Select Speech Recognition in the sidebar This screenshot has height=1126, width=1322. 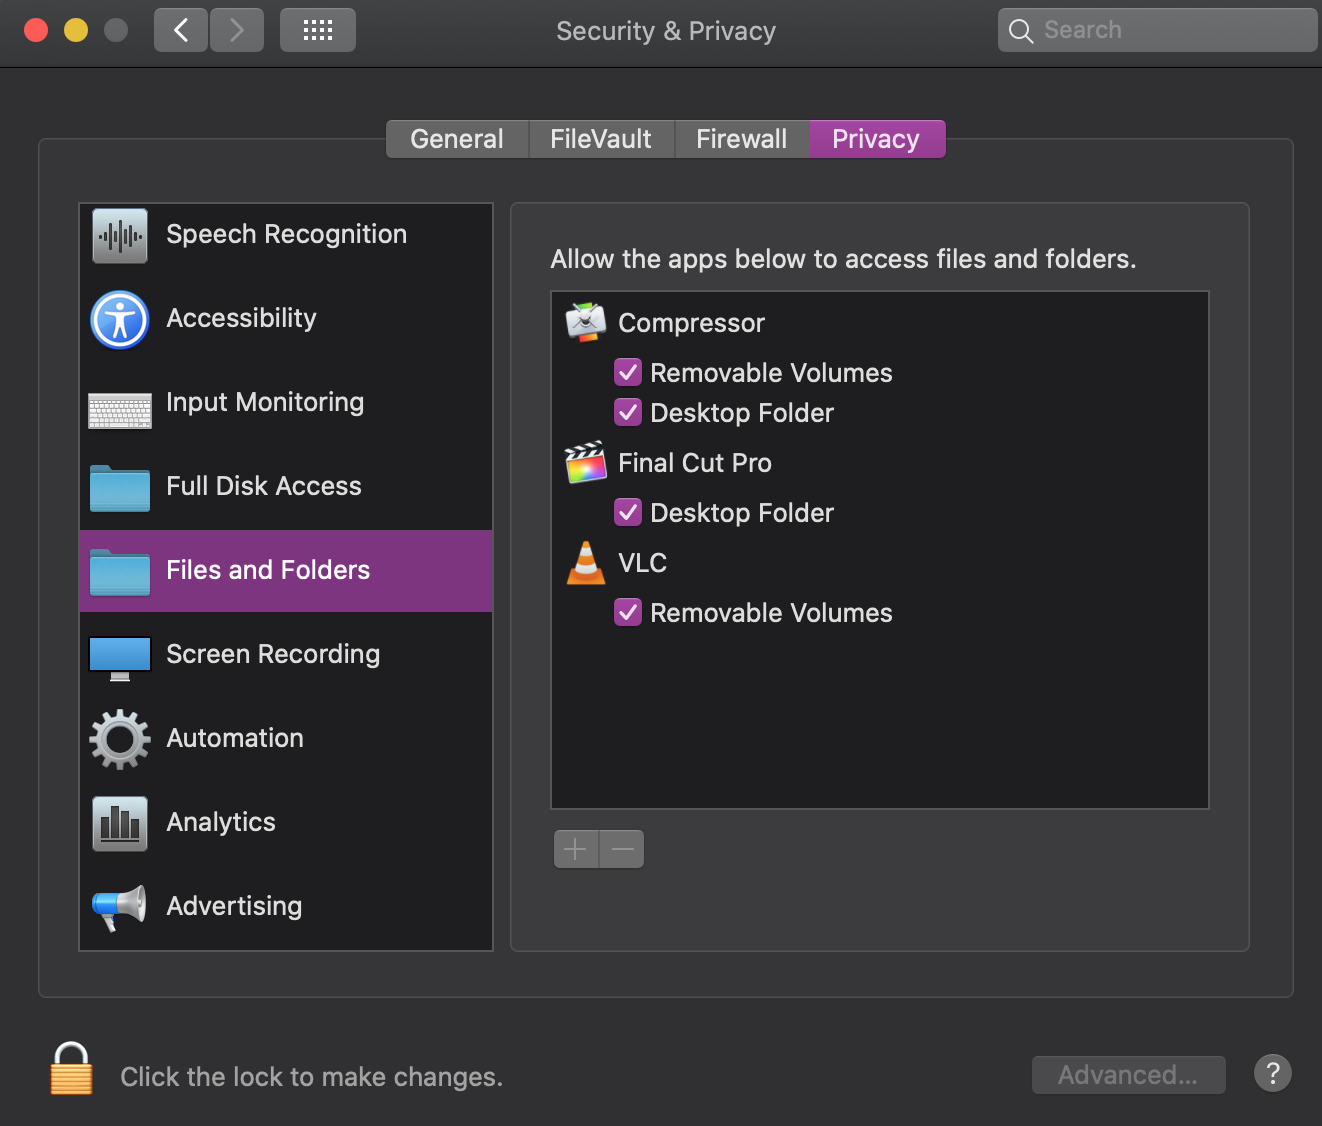pos(286,236)
